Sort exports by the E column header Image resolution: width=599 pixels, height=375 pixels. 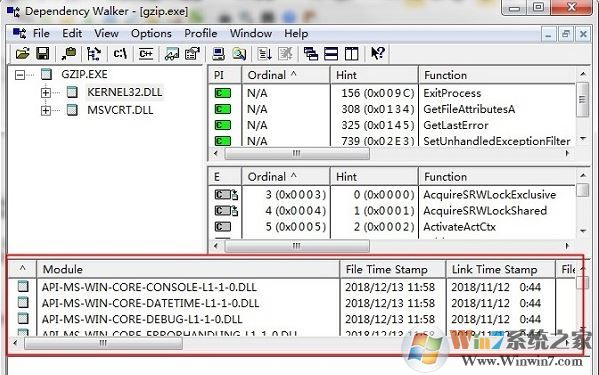(225, 177)
